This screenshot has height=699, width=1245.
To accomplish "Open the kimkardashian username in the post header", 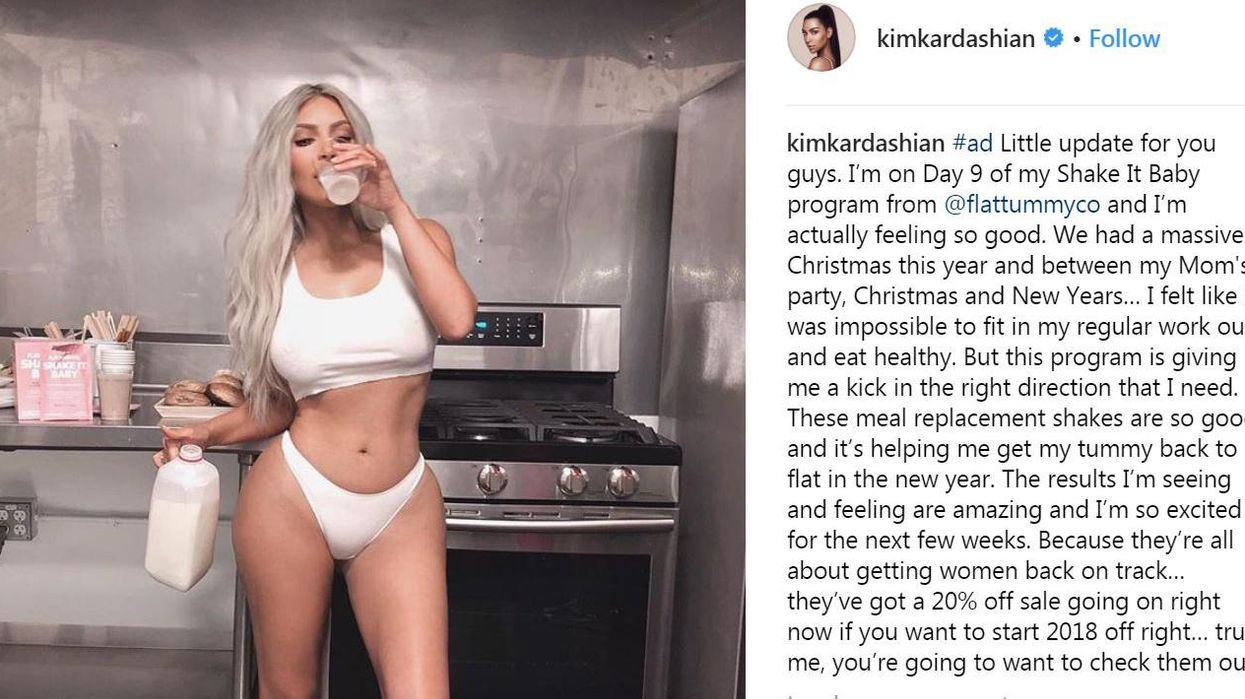I will (956, 38).
